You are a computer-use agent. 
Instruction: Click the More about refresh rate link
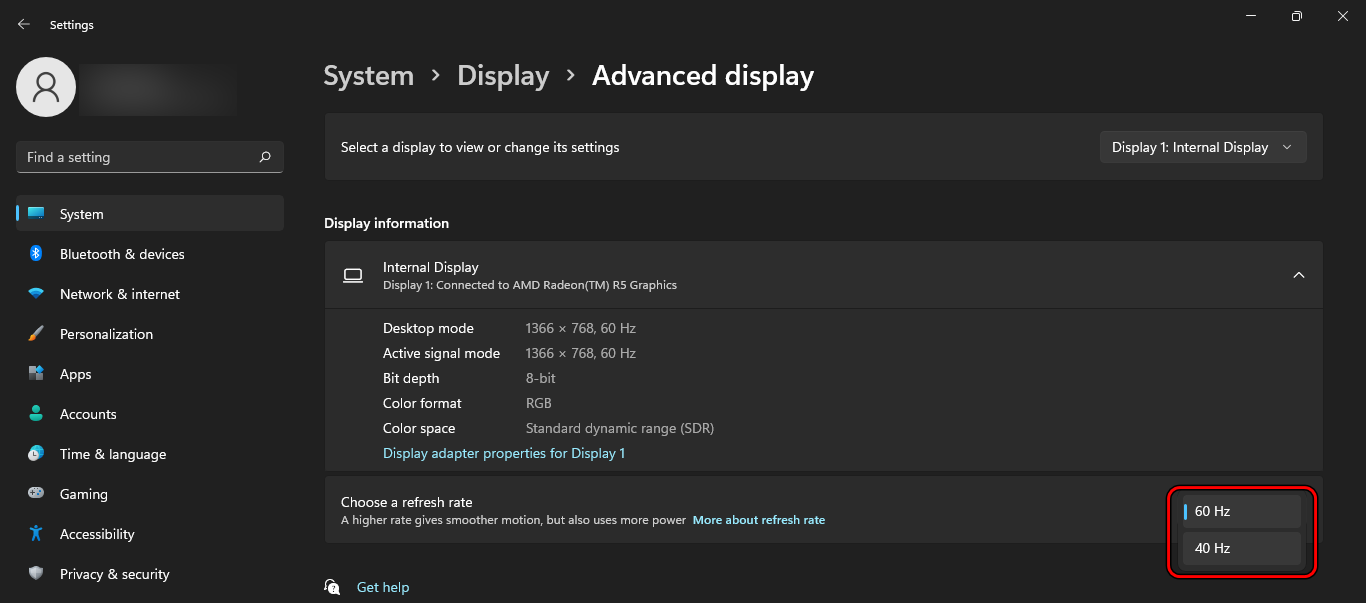(759, 519)
